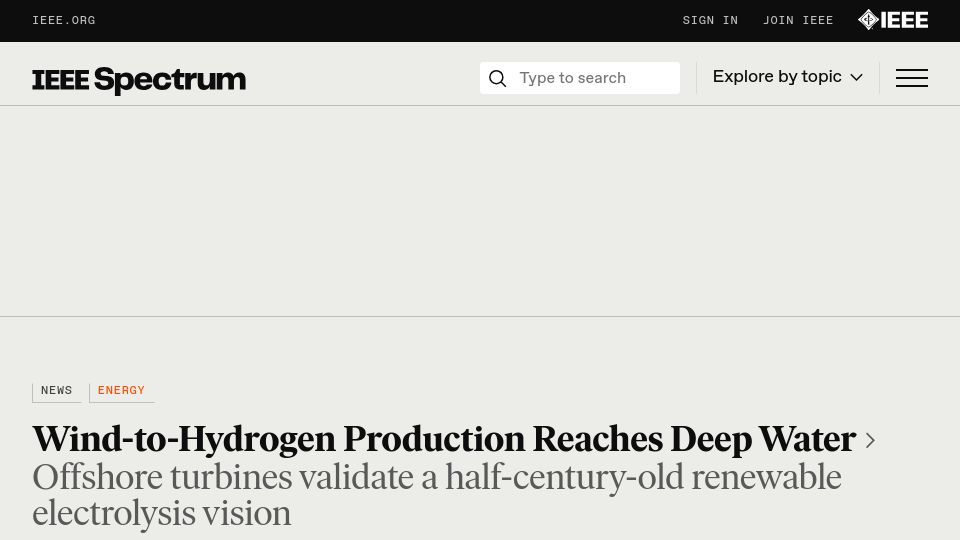The image size is (960, 540).
Task: Open the IEEE.ORG link in the top bar
Action: click(x=64, y=20)
